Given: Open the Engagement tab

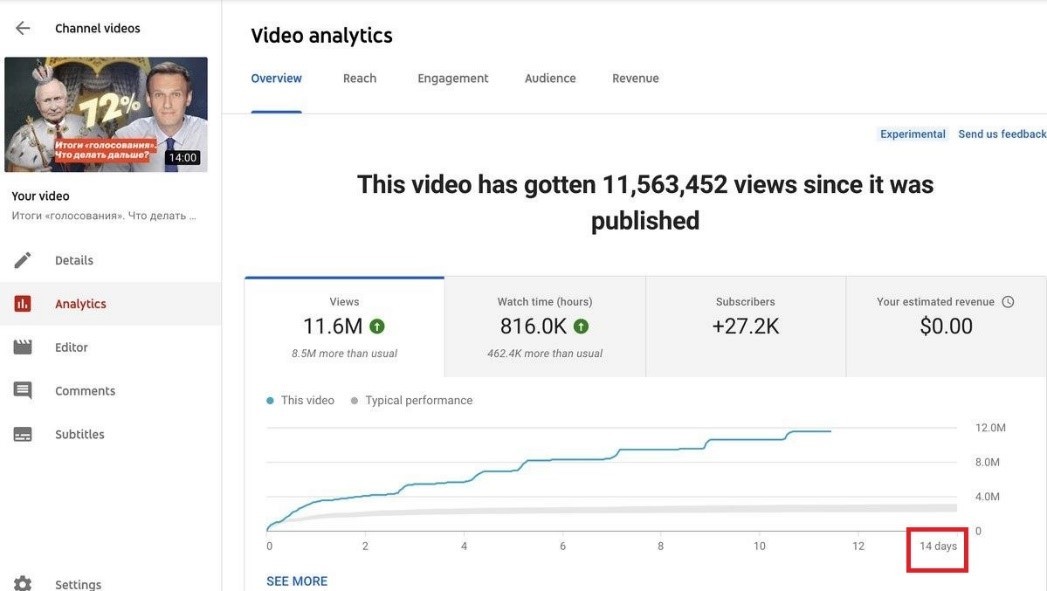Looking at the screenshot, I should [x=453, y=79].
